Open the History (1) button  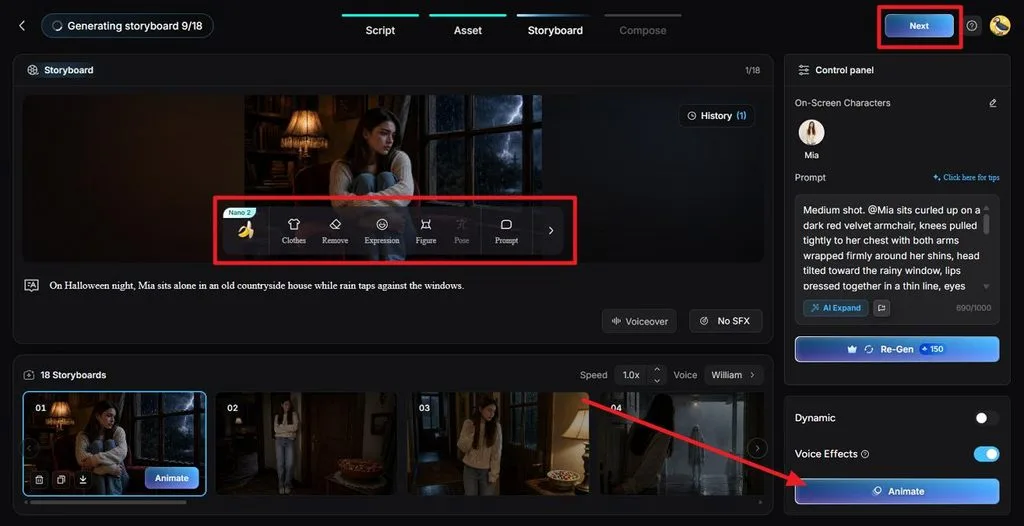click(716, 116)
